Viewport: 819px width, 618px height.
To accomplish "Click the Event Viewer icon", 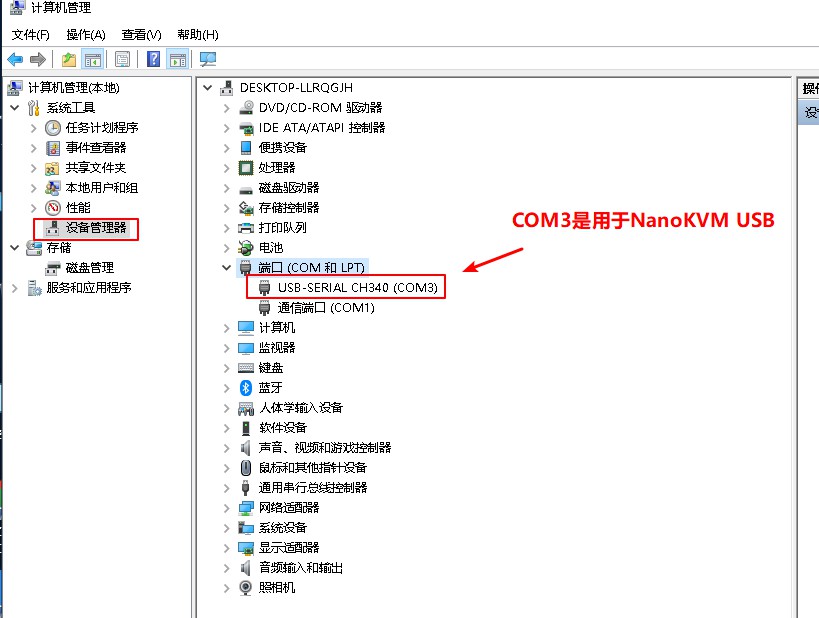I will pos(53,148).
